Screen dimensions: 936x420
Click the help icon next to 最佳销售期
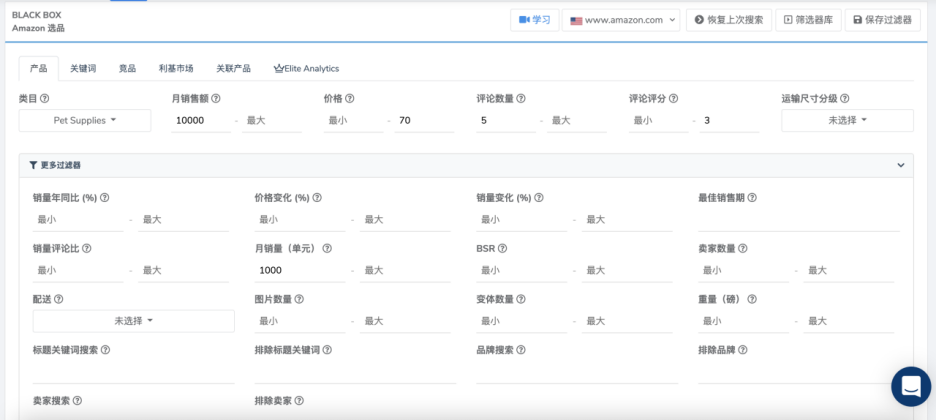[x=752, y=198]
